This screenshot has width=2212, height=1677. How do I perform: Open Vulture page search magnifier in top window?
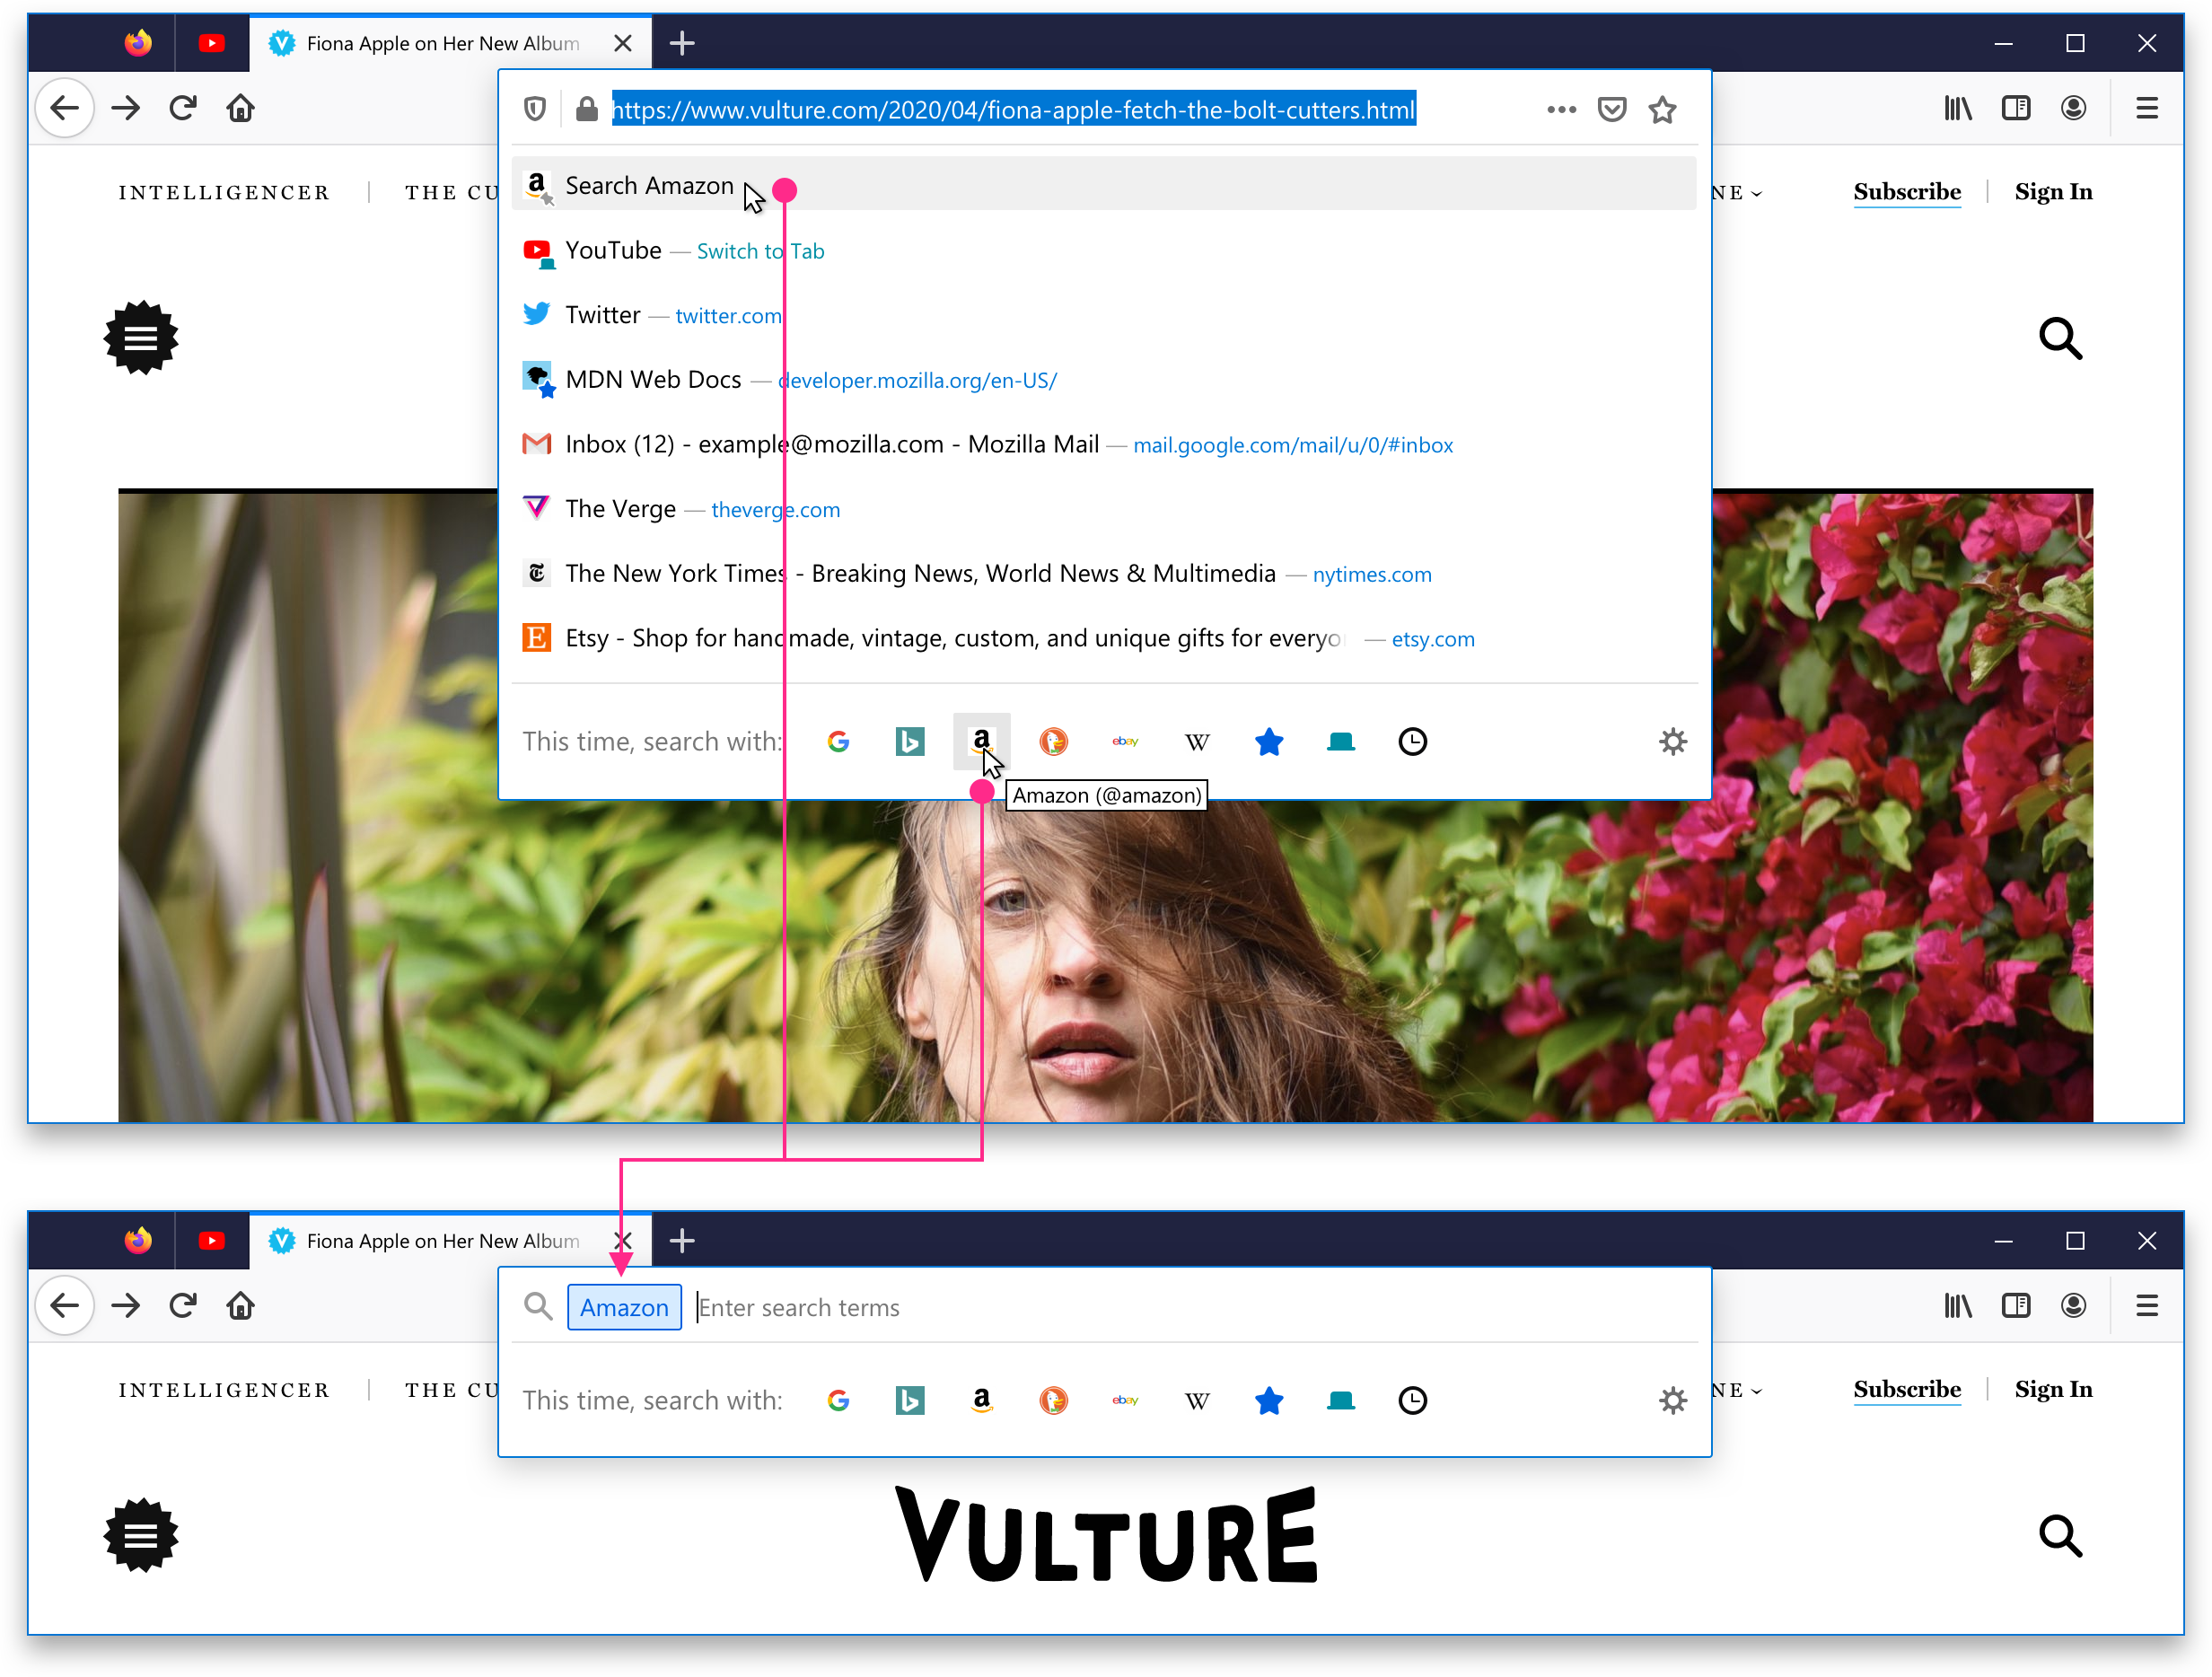[x=2060, y=339]
